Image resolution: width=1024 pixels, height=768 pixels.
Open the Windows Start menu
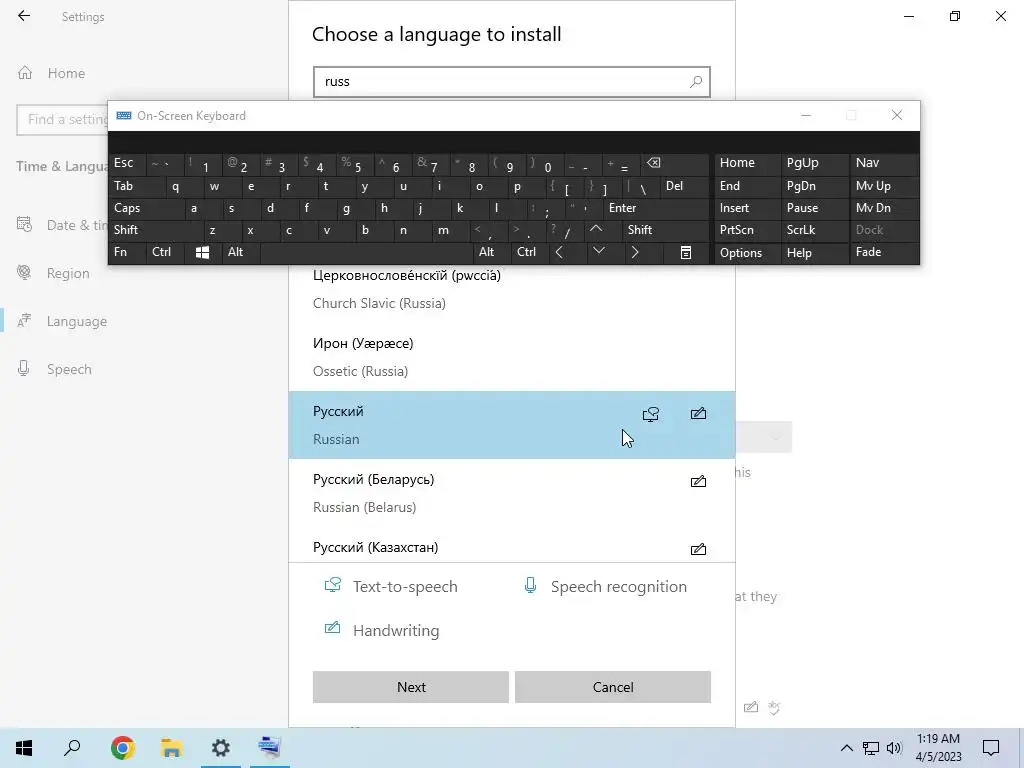click(x=24, y=748)
